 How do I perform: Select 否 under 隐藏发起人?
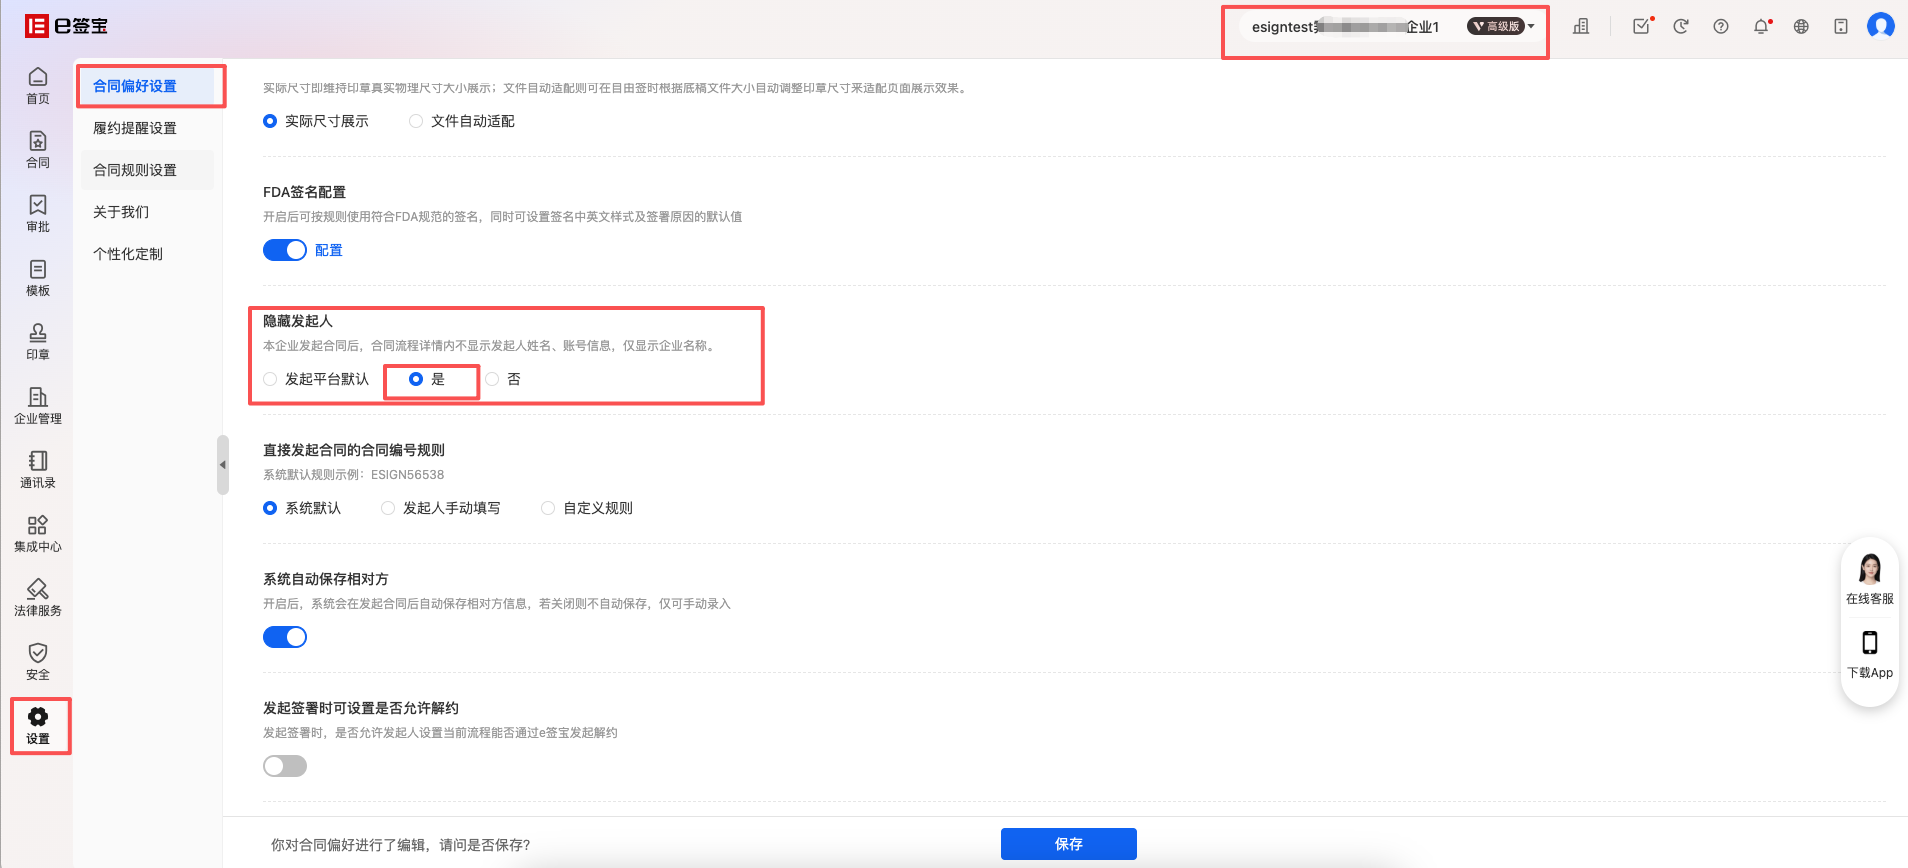492,379
